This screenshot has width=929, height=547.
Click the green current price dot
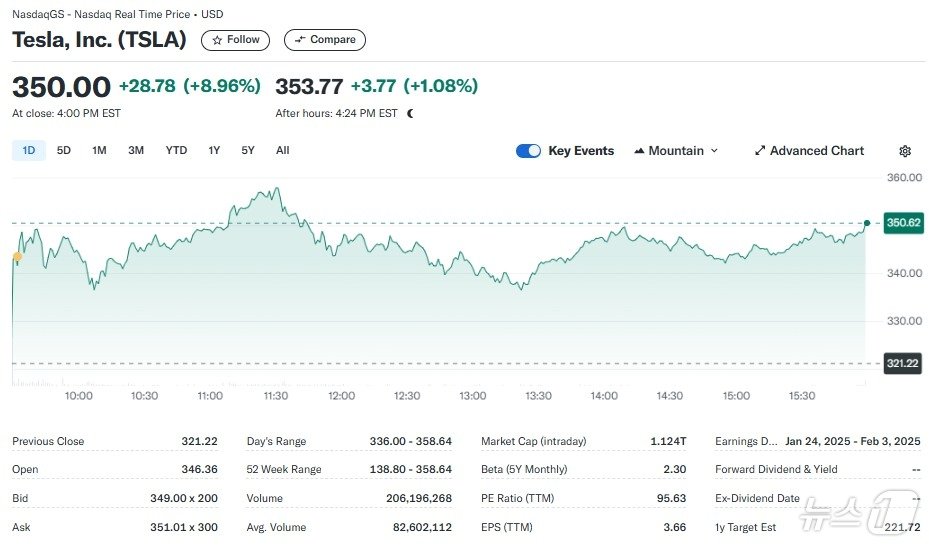[866, 223]
